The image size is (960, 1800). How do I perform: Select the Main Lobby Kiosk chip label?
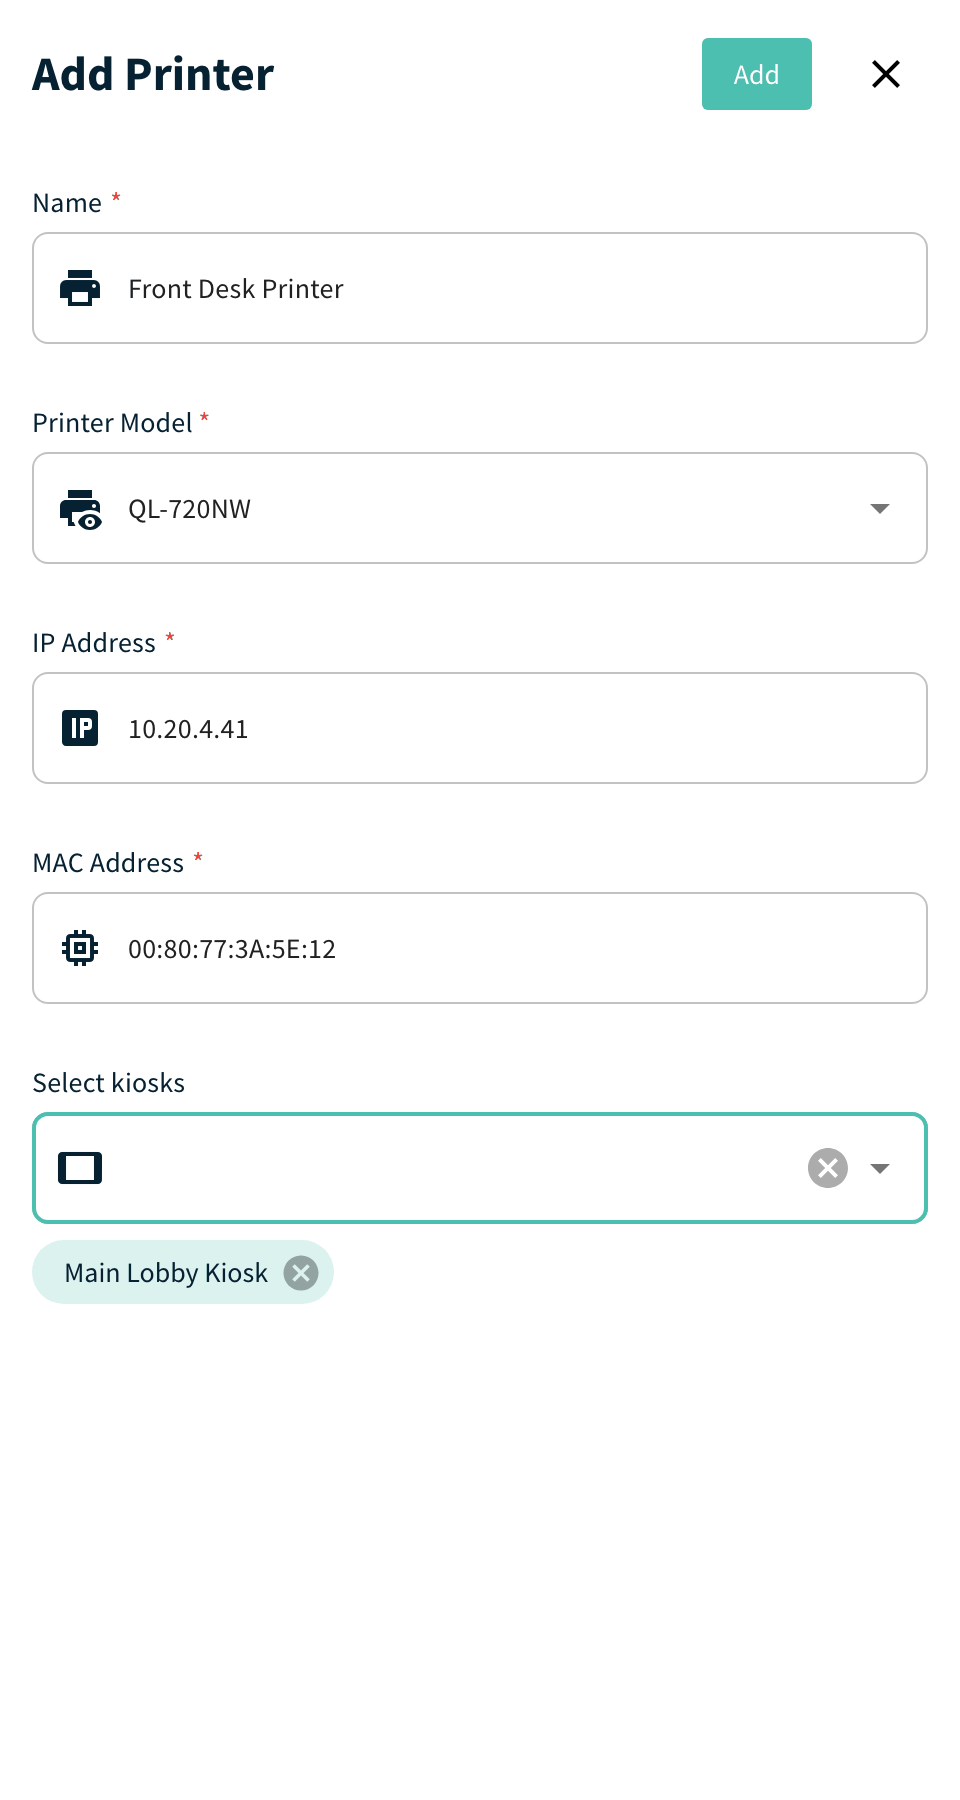pos(166,1273)
